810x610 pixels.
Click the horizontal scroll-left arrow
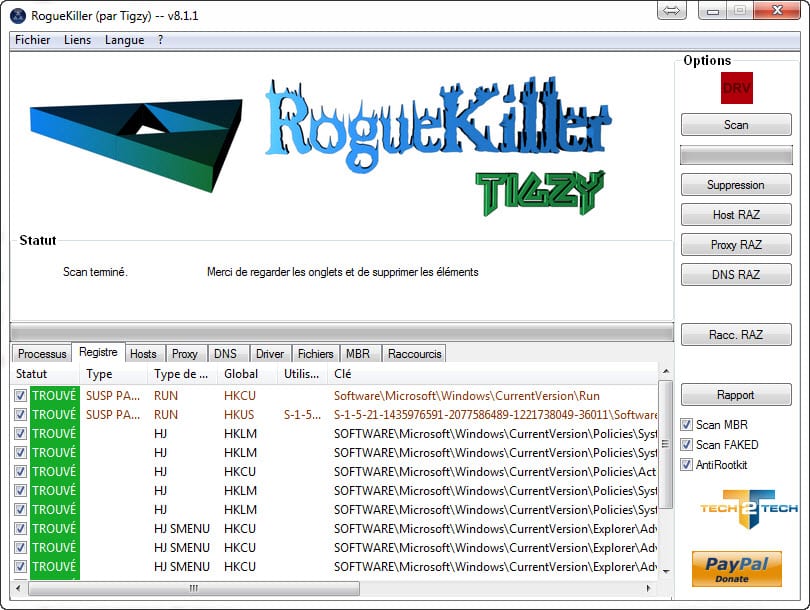pyautogui.click(x=19, y=588)
